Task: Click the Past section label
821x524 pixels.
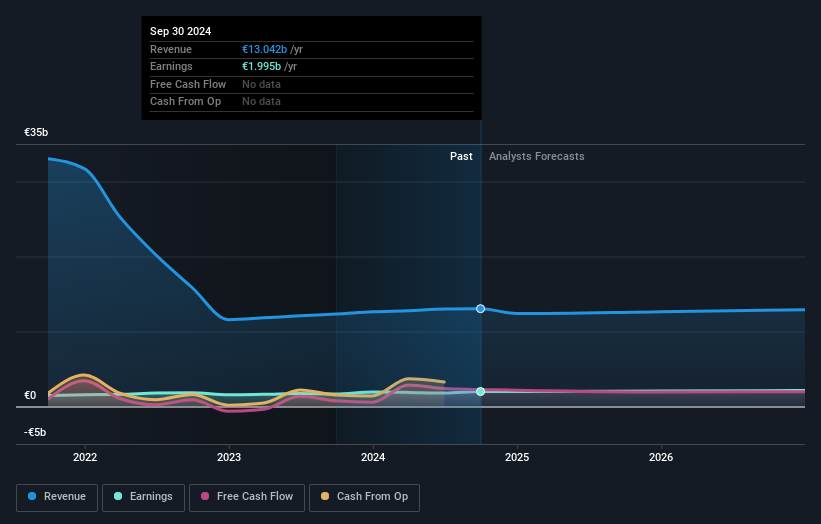Action: pos(461,156)
